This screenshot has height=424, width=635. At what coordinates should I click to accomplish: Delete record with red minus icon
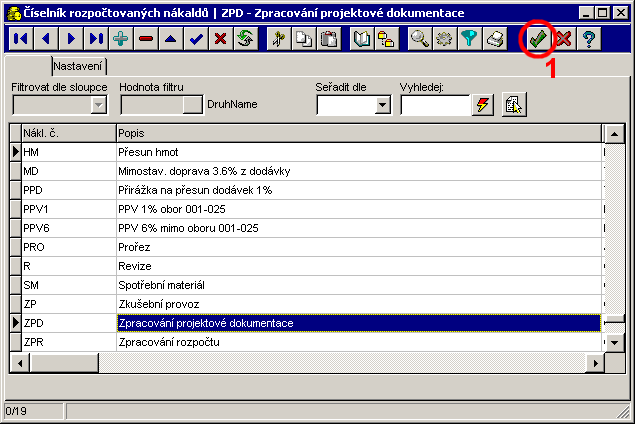coord(146,39)
